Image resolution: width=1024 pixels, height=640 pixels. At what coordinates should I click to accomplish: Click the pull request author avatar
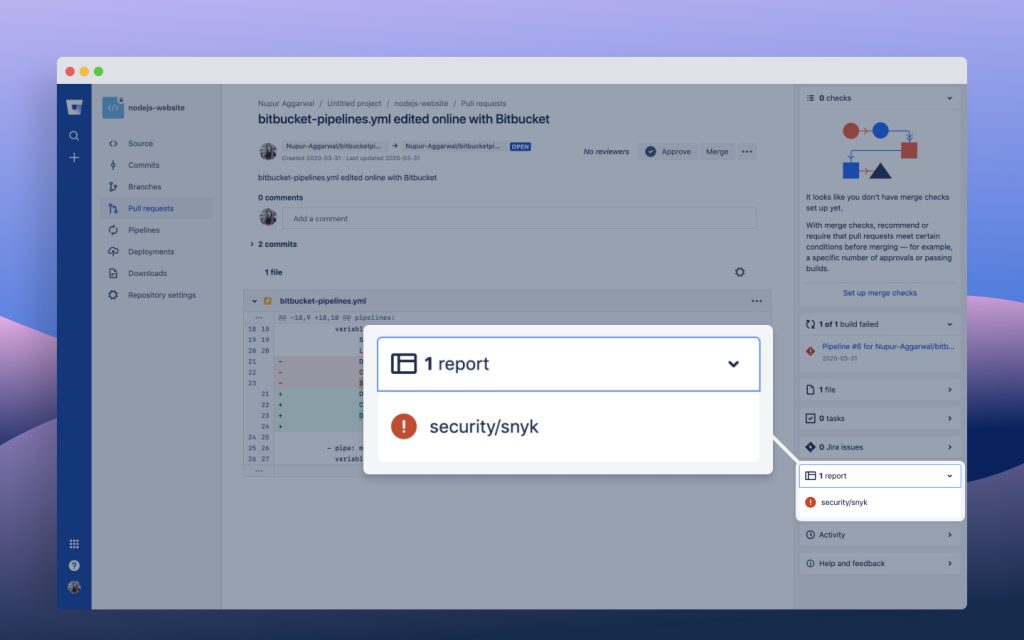pyautogui.click(x=268, y=152)
